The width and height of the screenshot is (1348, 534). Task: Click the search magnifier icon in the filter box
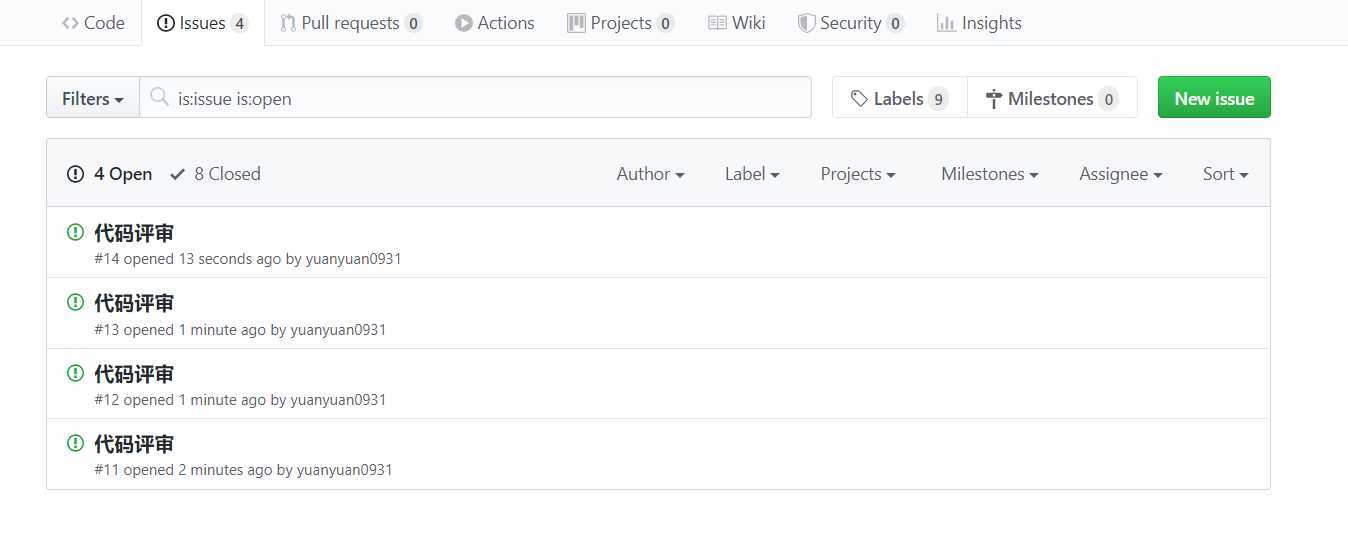pos(158,97)
